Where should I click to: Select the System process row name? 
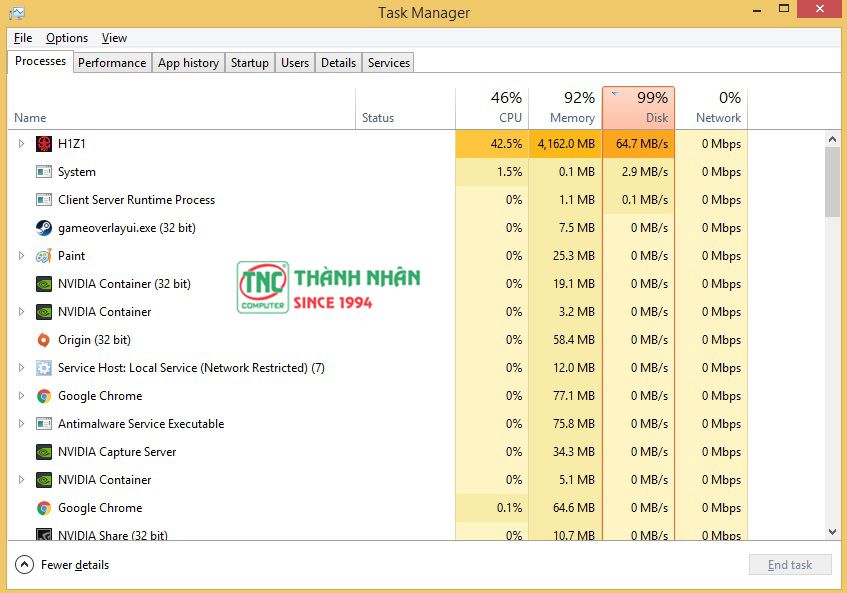tap(77, 172)
